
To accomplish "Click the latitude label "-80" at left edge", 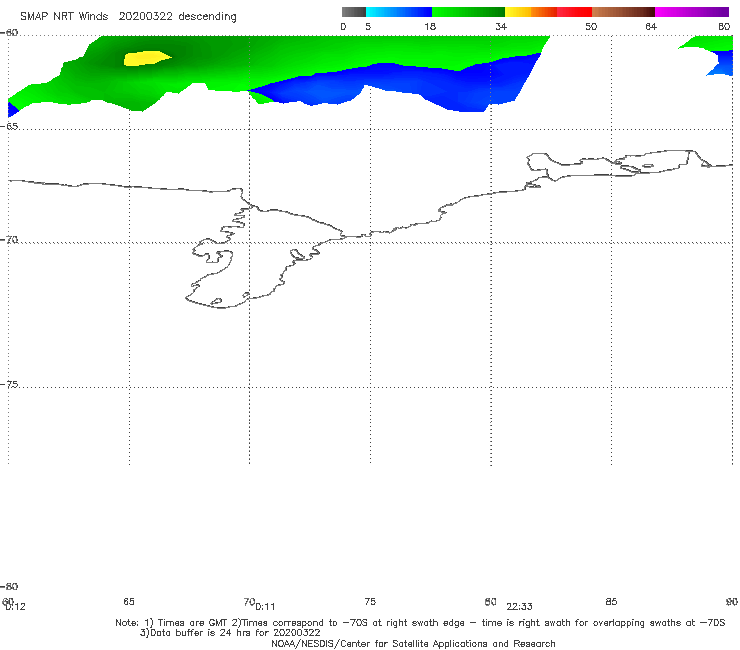I will tap(9, 586).
